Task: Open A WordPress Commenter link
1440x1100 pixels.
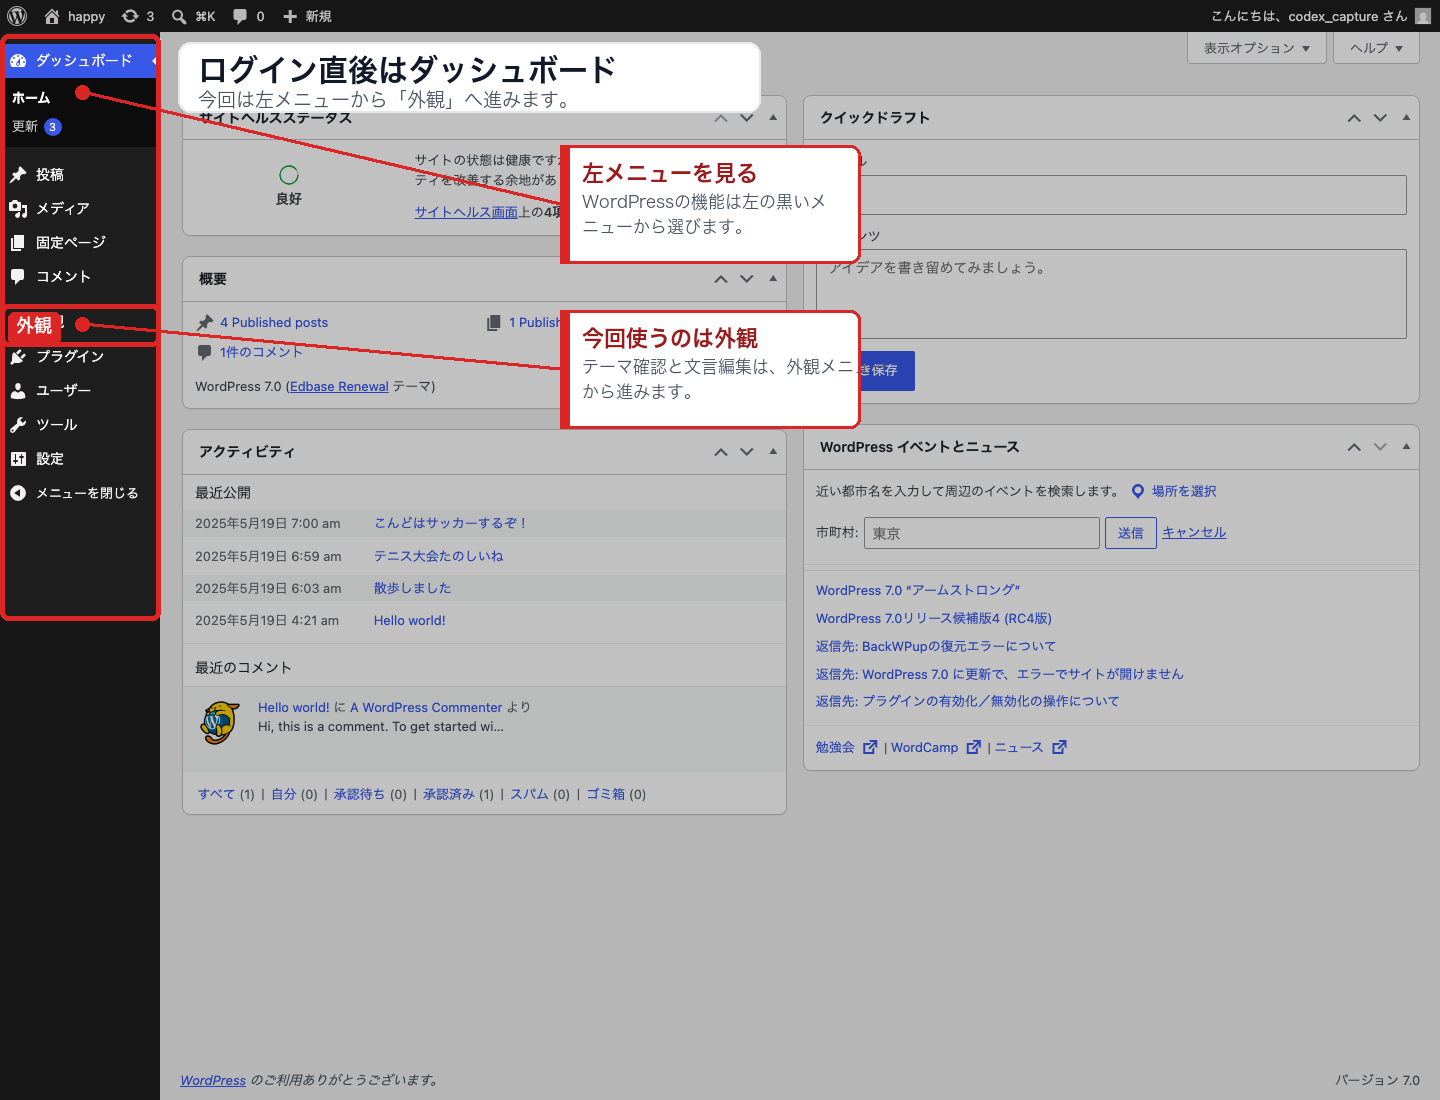Action: [x=426, y=707]
